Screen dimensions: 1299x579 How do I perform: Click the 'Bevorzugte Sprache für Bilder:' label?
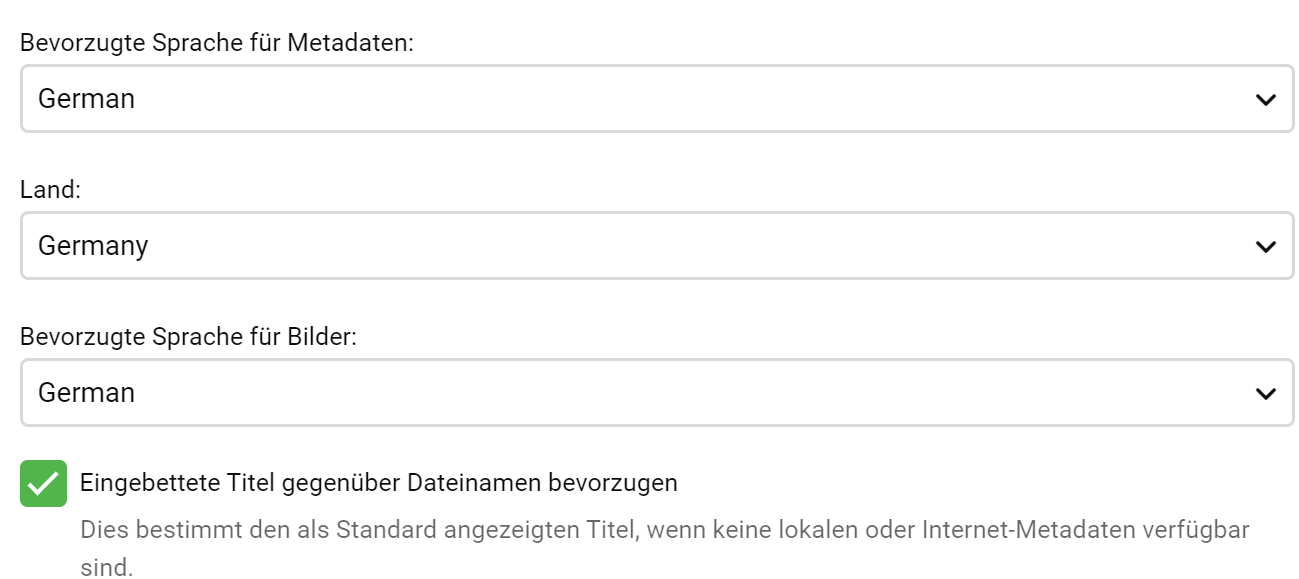tap(188, 337)
